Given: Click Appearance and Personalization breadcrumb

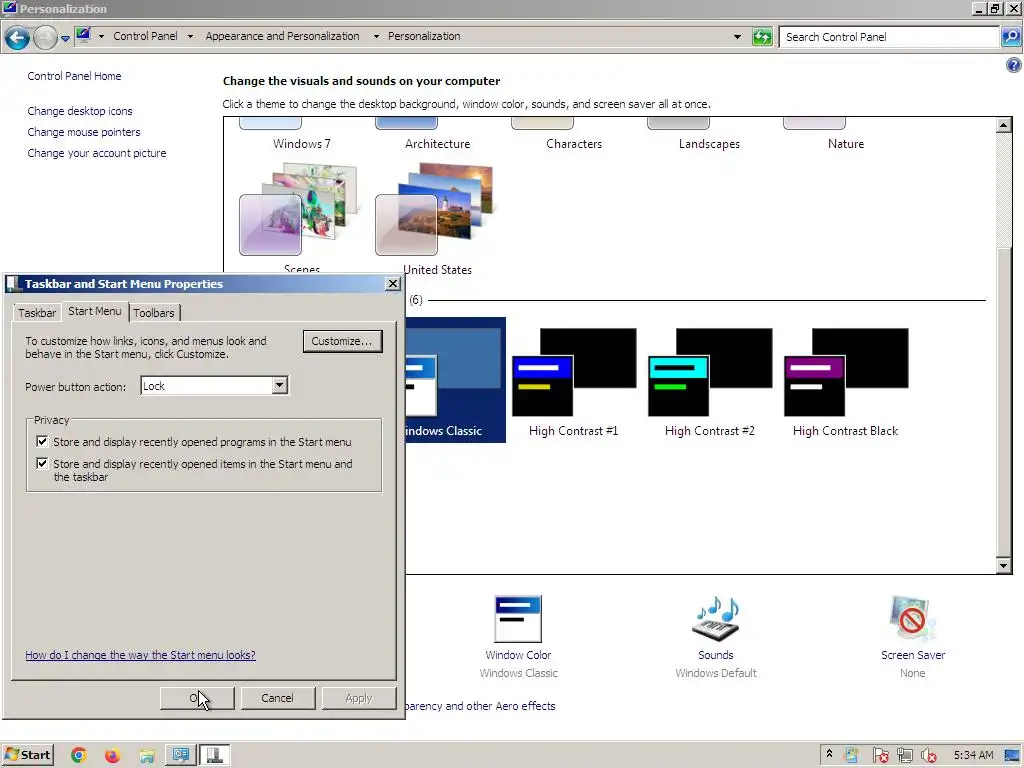Looking at the screenshot, I should tap(282, 37).
